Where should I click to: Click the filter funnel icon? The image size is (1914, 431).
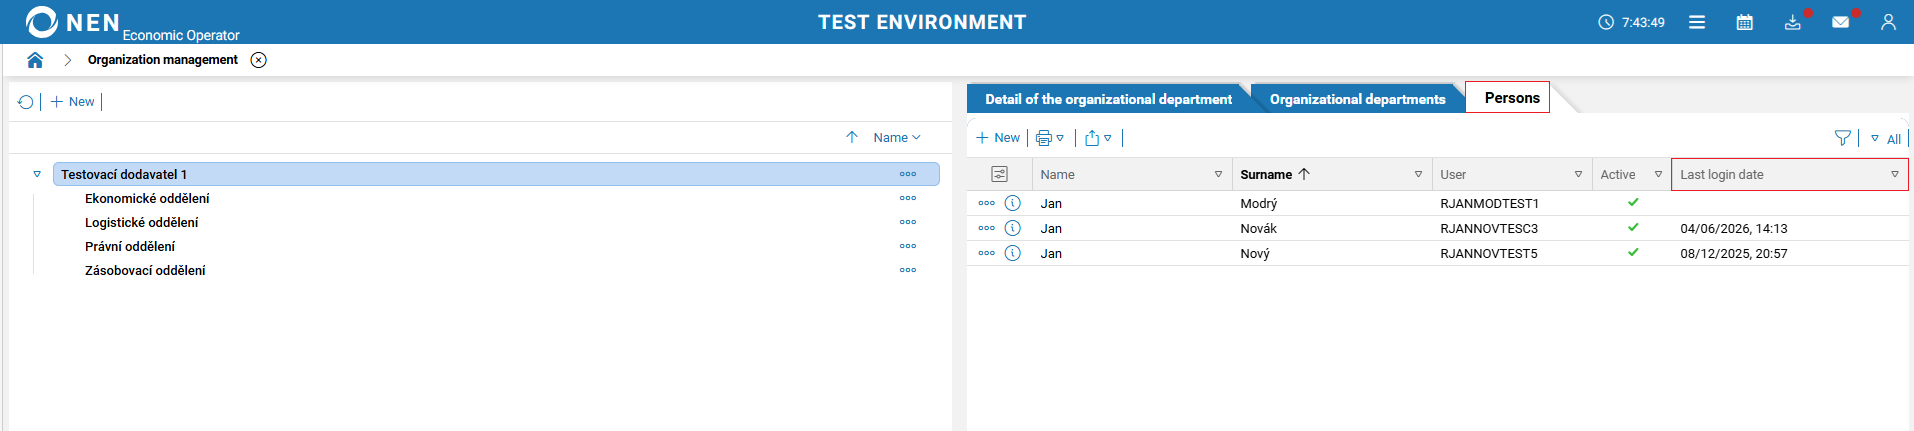pos(1843,138)
